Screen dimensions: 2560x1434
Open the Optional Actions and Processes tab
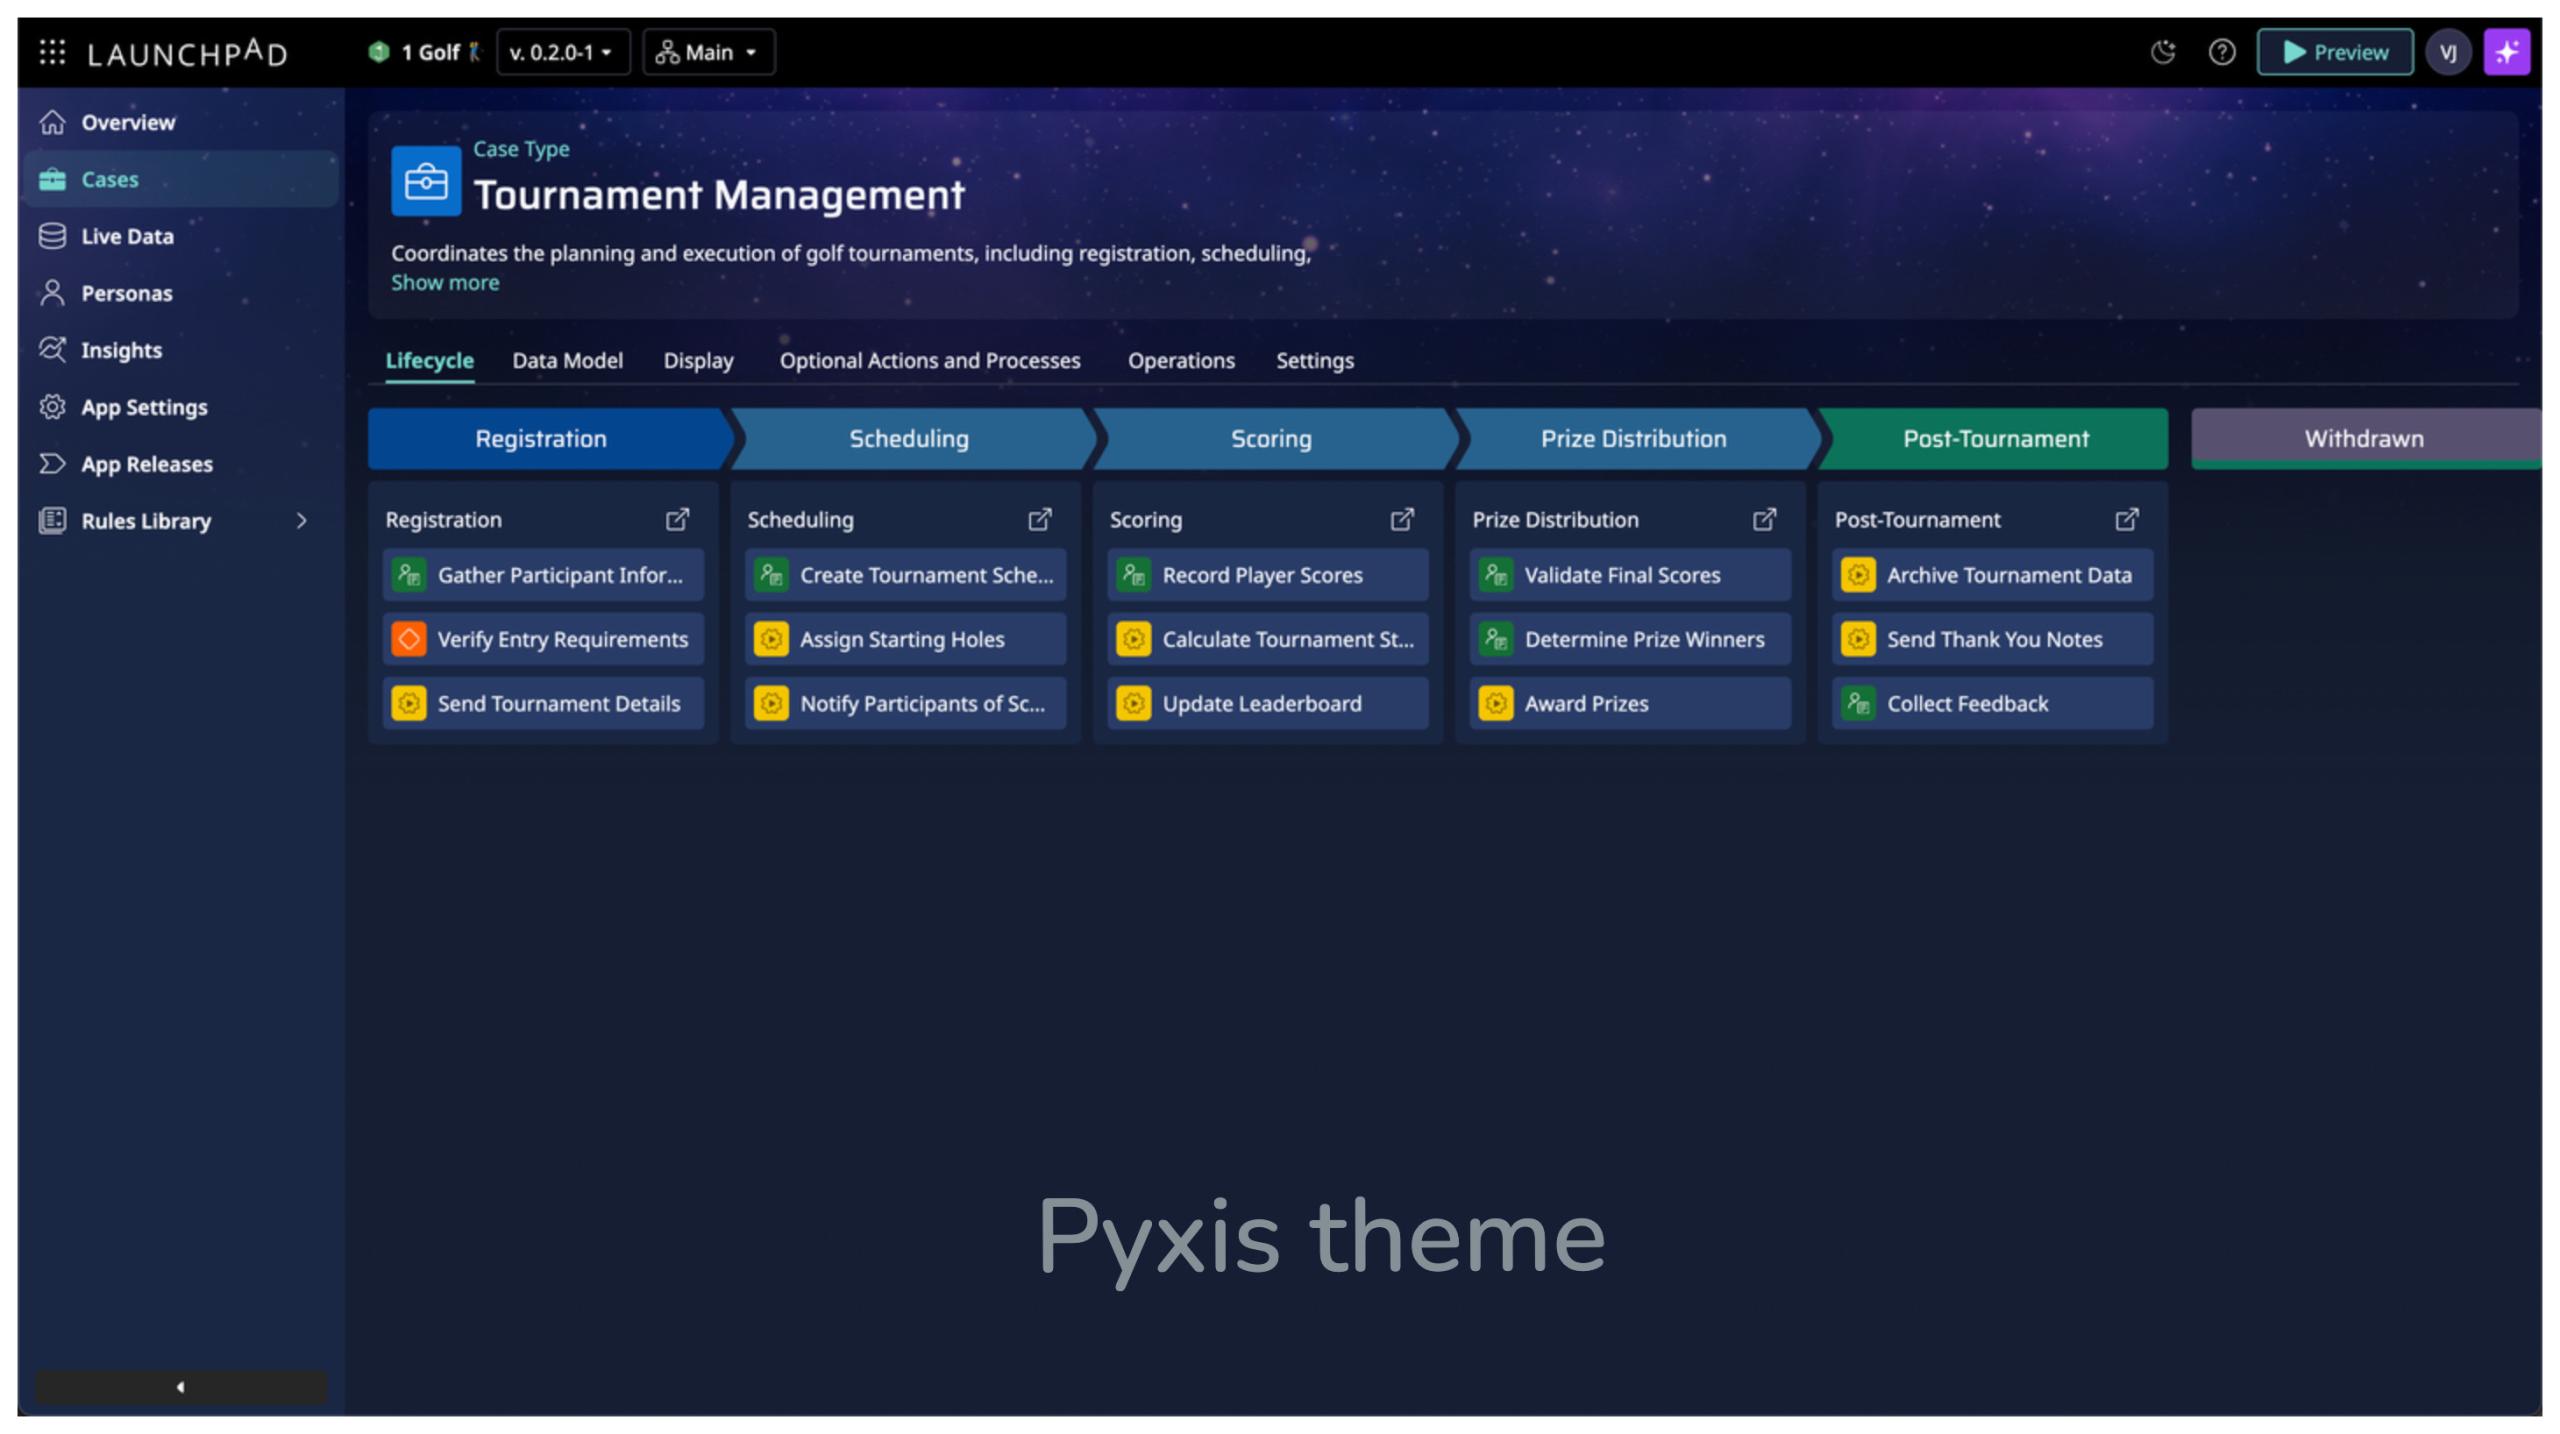[x=929, y=361]
